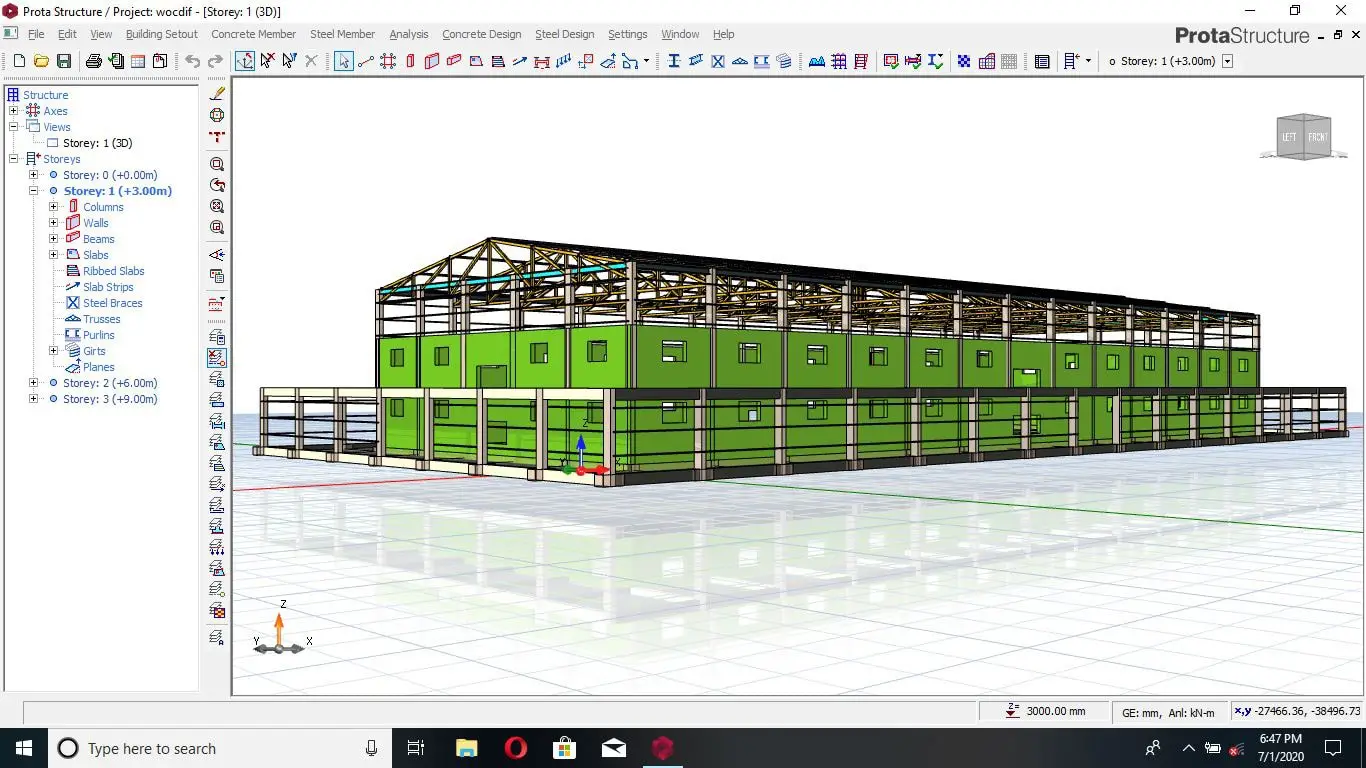1366x768 pixels.
Task: Click the Print icon in the toolbar
Action: tap(94, 61)
